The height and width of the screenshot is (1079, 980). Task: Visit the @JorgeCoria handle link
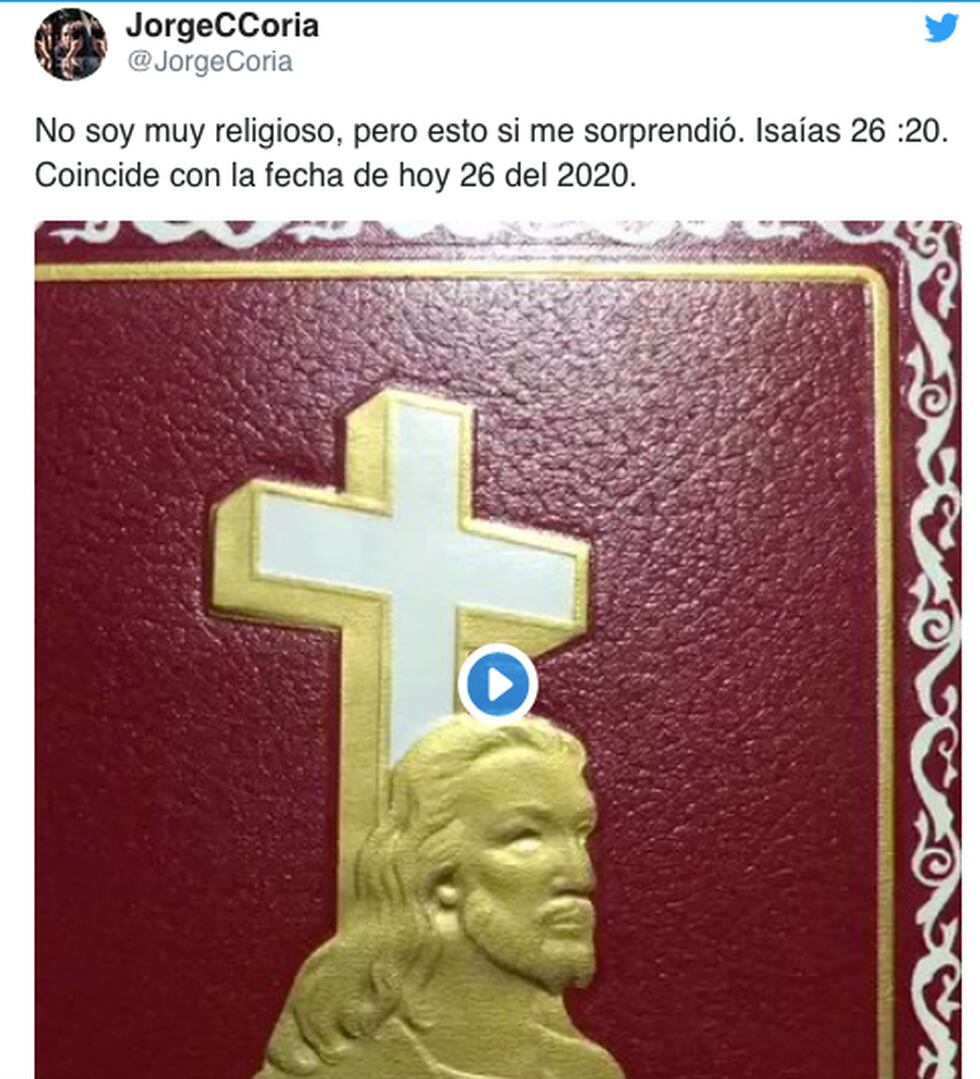pos(210,62)
